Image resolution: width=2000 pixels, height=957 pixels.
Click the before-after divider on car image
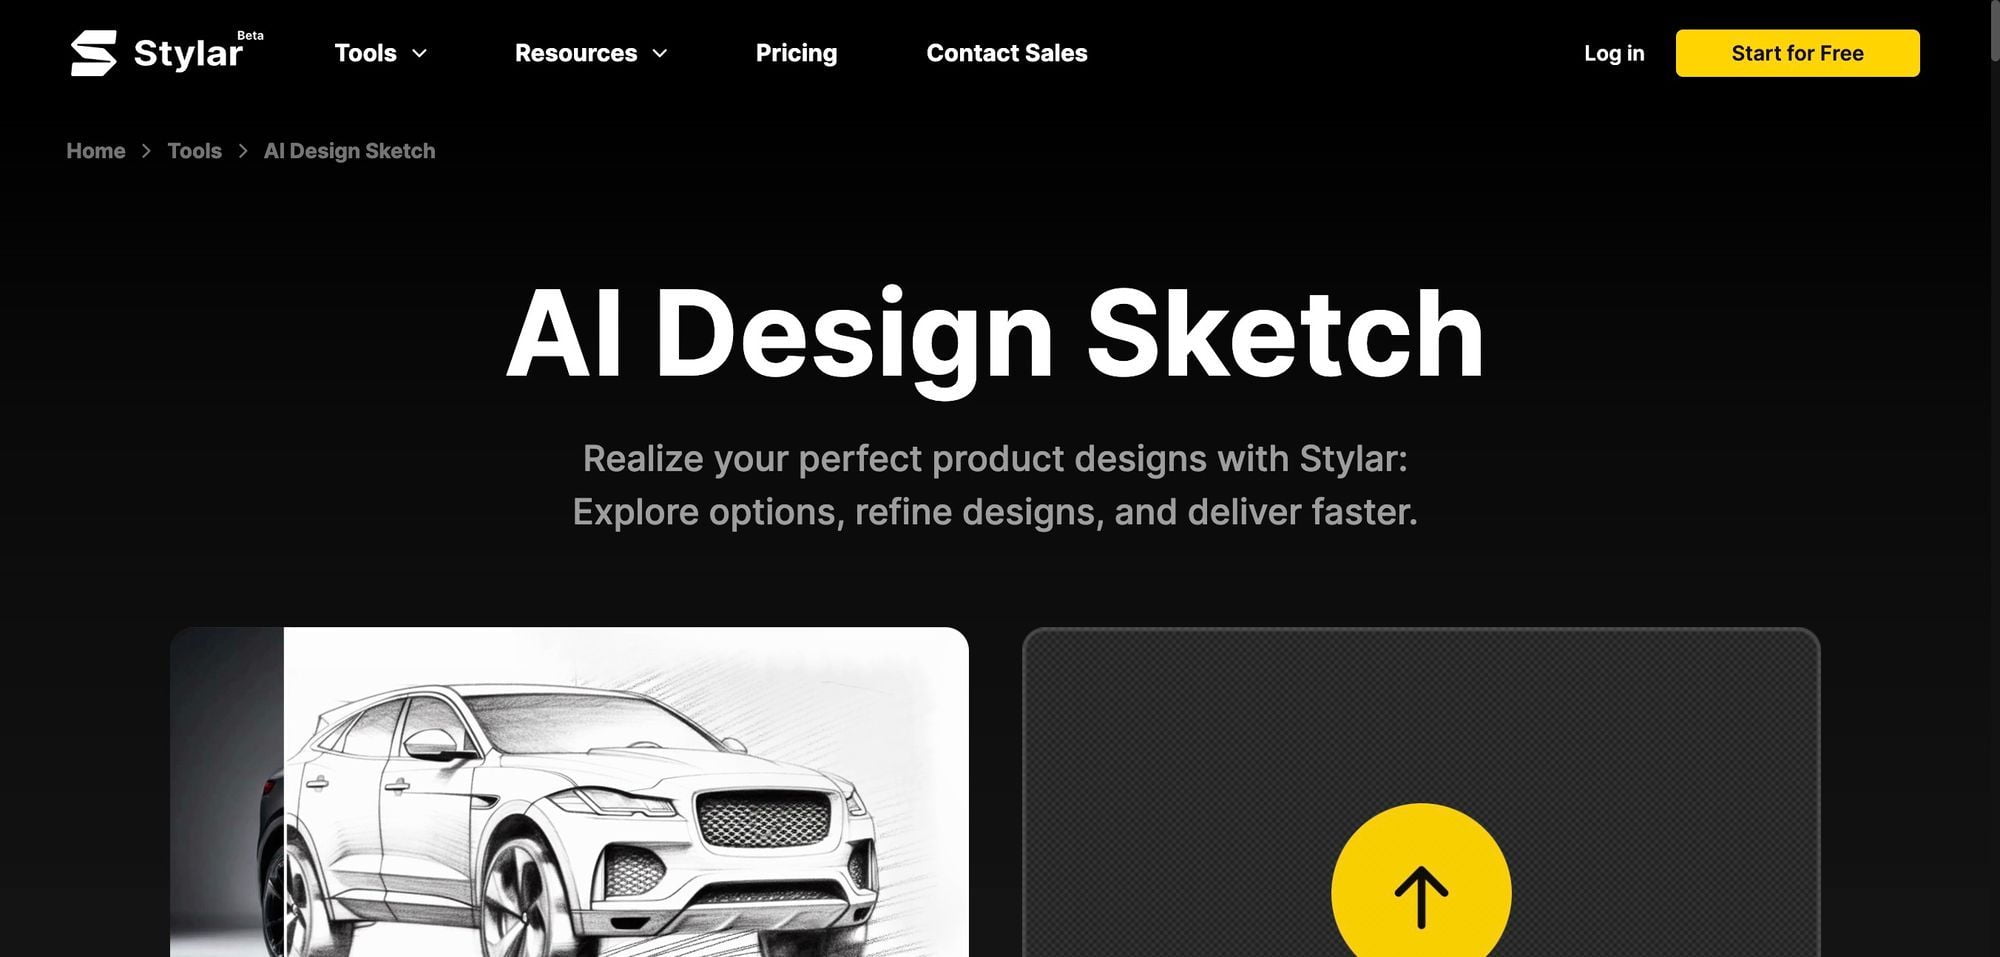284,792
